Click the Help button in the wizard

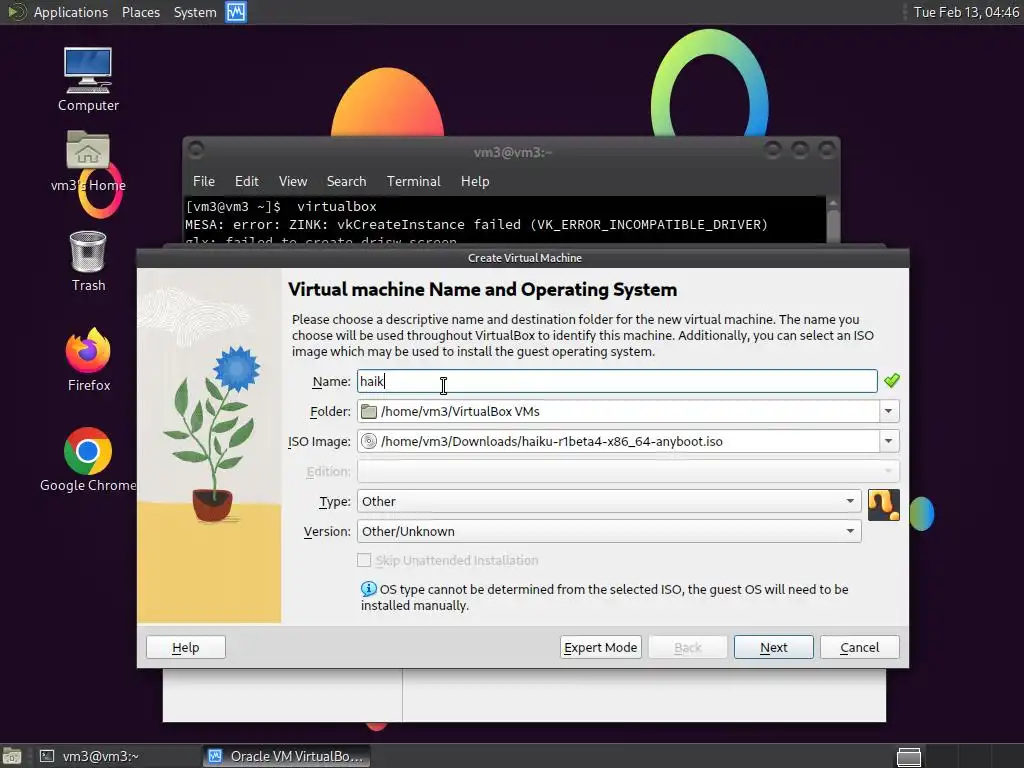tap(185, 647)
